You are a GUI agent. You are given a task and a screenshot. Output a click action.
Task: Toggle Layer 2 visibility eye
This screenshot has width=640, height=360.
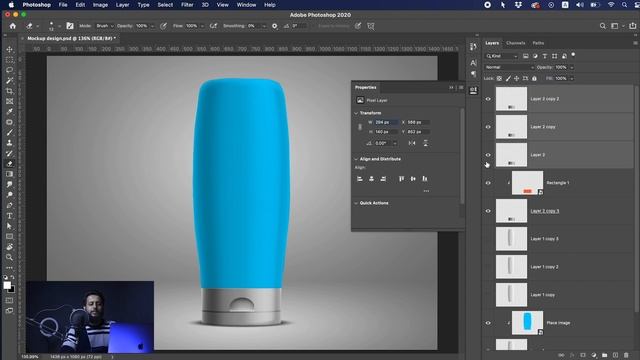pos(488,155)
